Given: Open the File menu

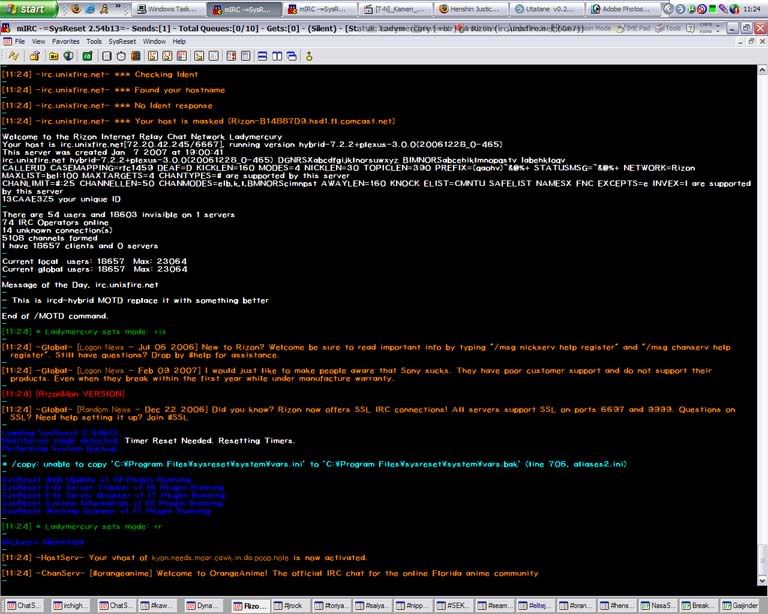Looking at the screenshot, I should tap(21, 41).
